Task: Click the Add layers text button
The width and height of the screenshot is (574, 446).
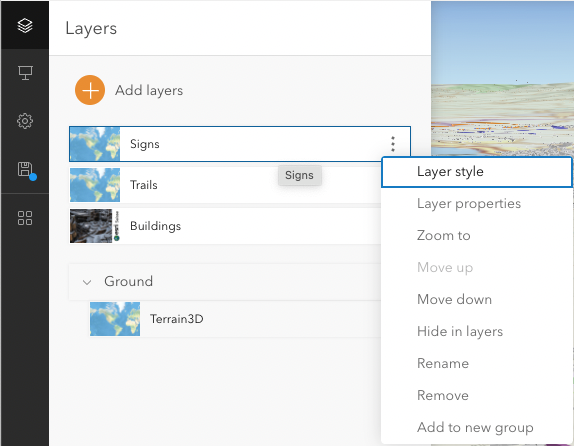Action: (x=149, y=90)
